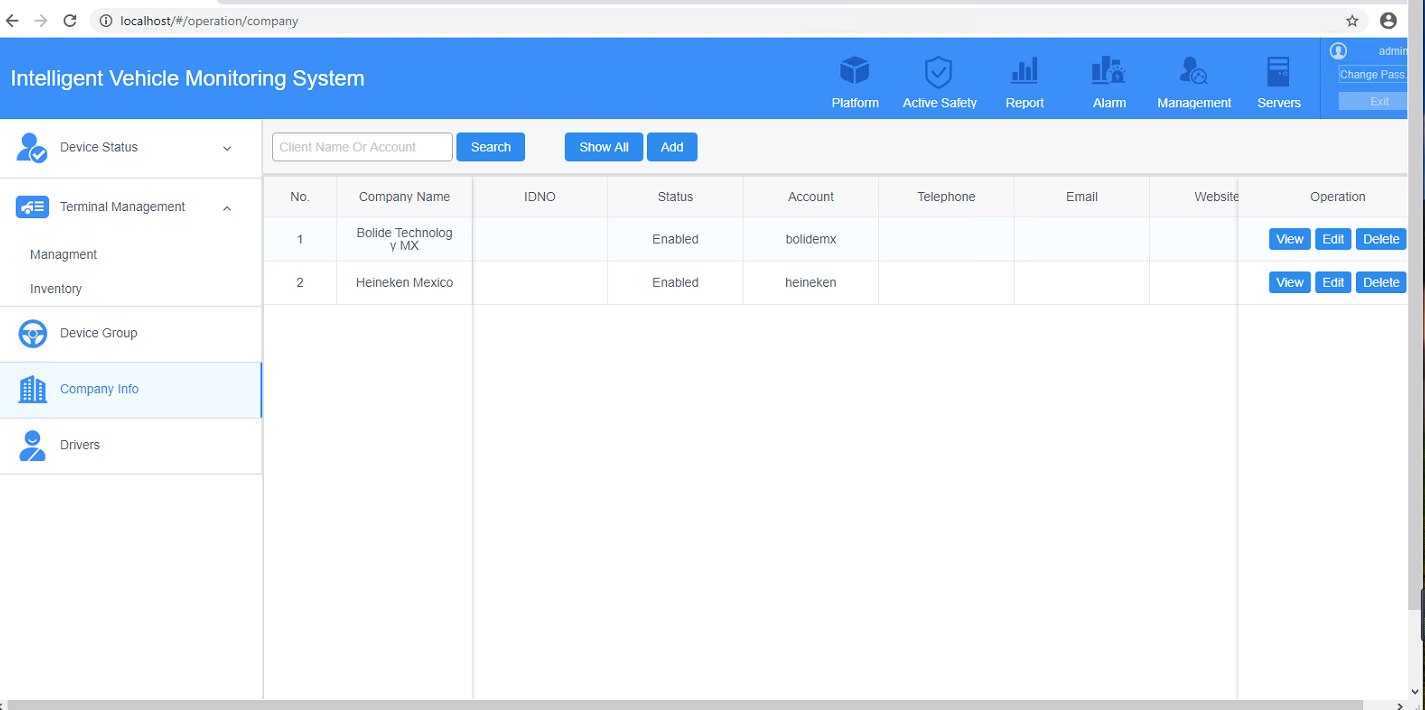The width and height of the screenshot is (1425, 710).
Task: Collapse the Terminal Management menu chevron
Action: pos(227,208)
